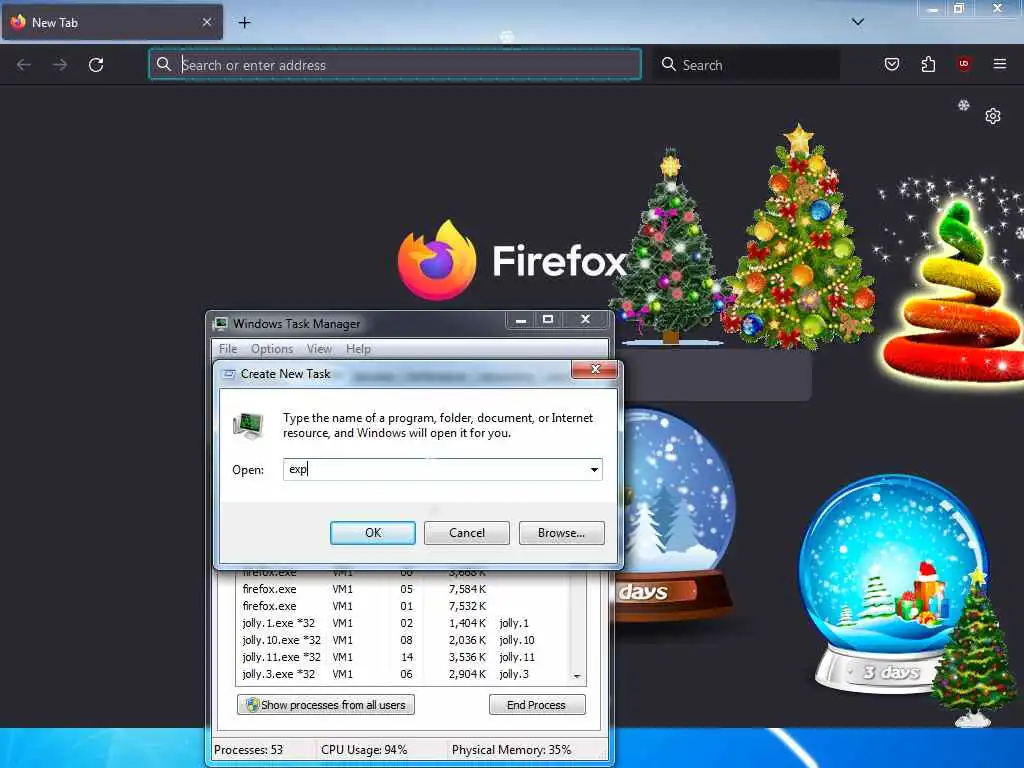
Task: Click the Processes: 53 status text
Action: (x=248, y=750)
